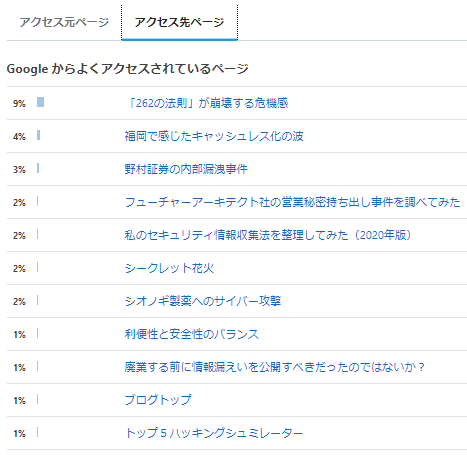Open the link 福岡で感じたキャッシュレス化の波

coord(214,136)
